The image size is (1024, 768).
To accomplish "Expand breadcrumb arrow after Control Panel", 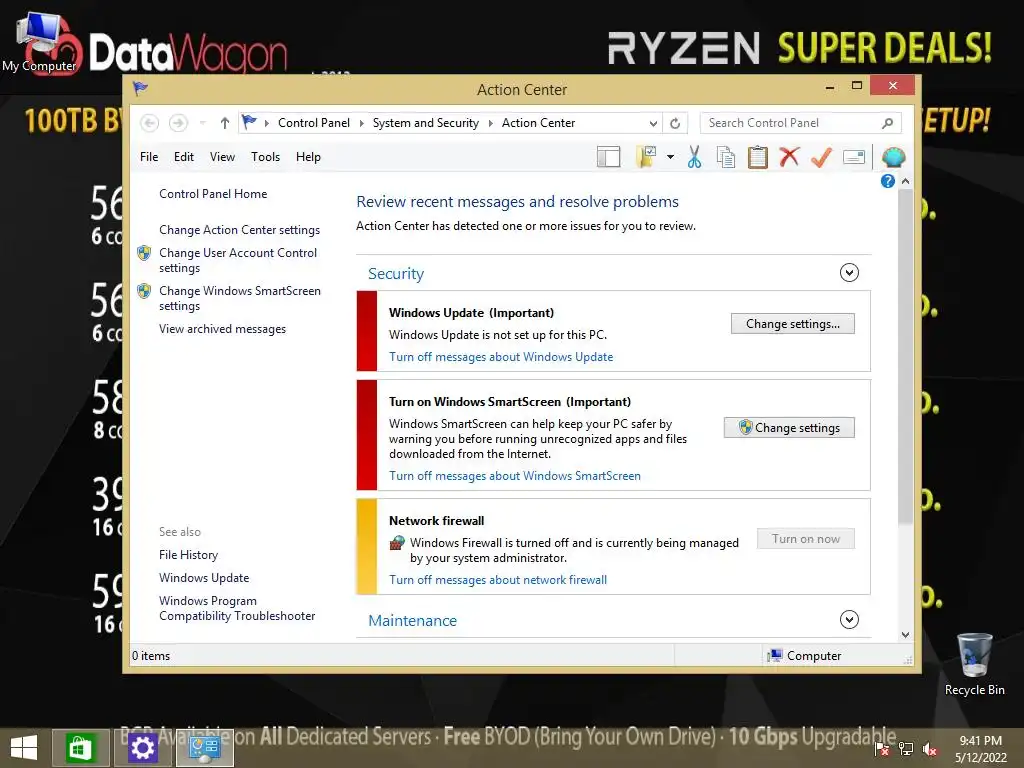I will (x=361, y=123).
